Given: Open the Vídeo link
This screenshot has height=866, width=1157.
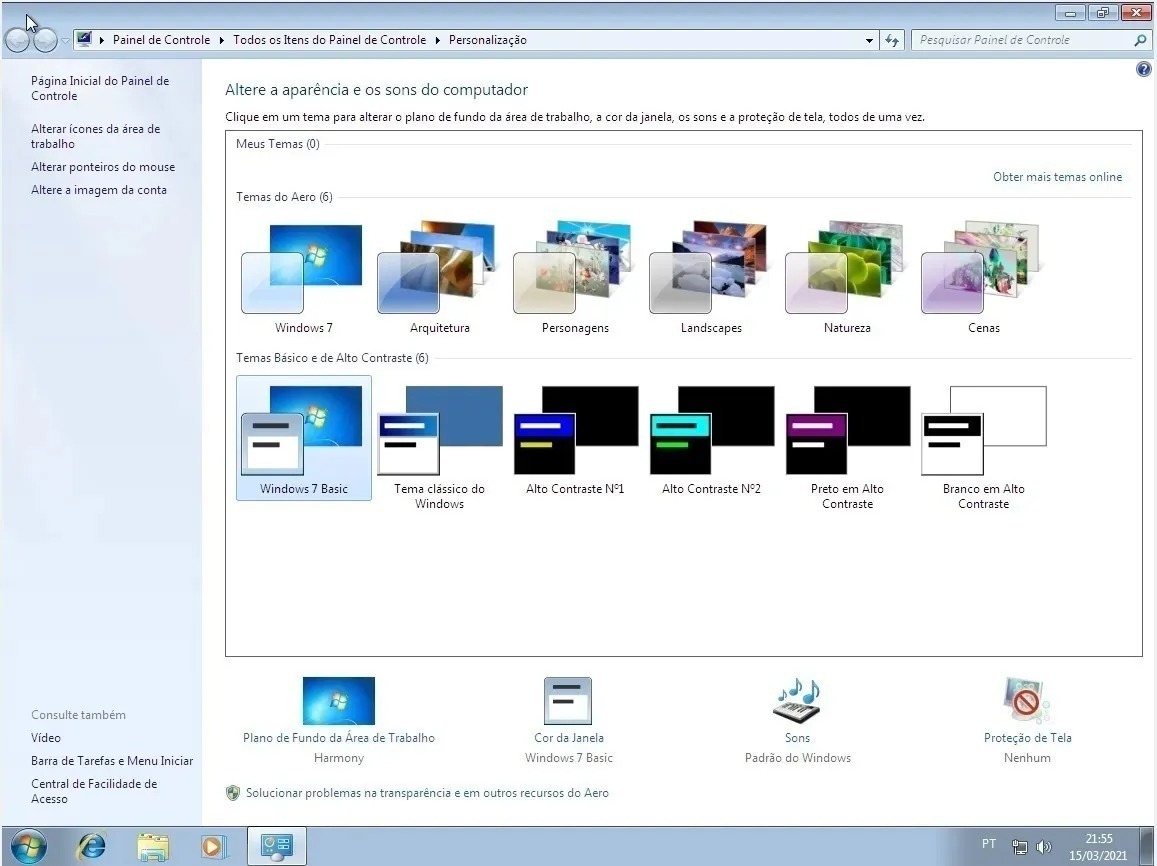Looking at the screenshot, I should coord(46,737).
